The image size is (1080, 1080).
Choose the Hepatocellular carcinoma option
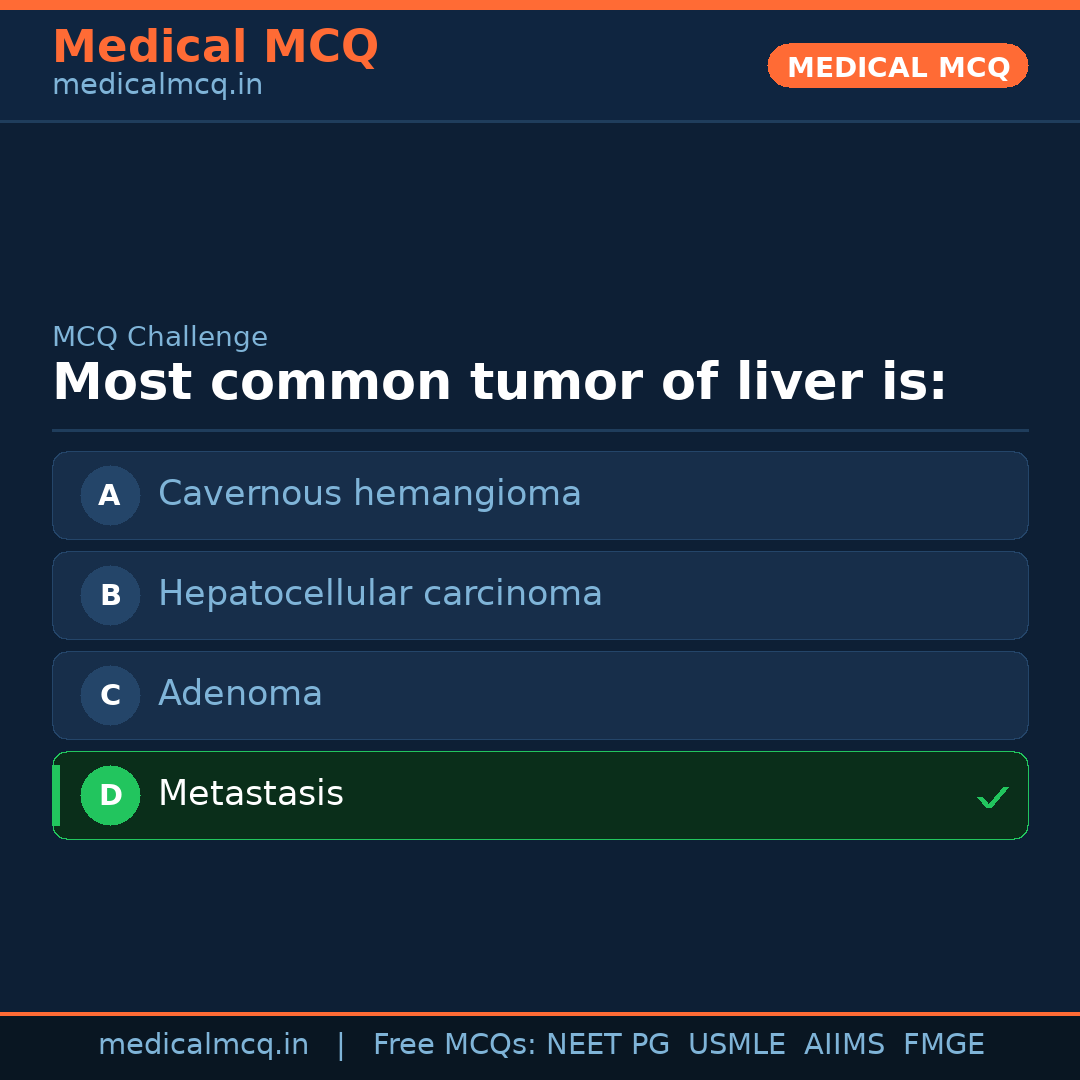click(x=380, y=594)
